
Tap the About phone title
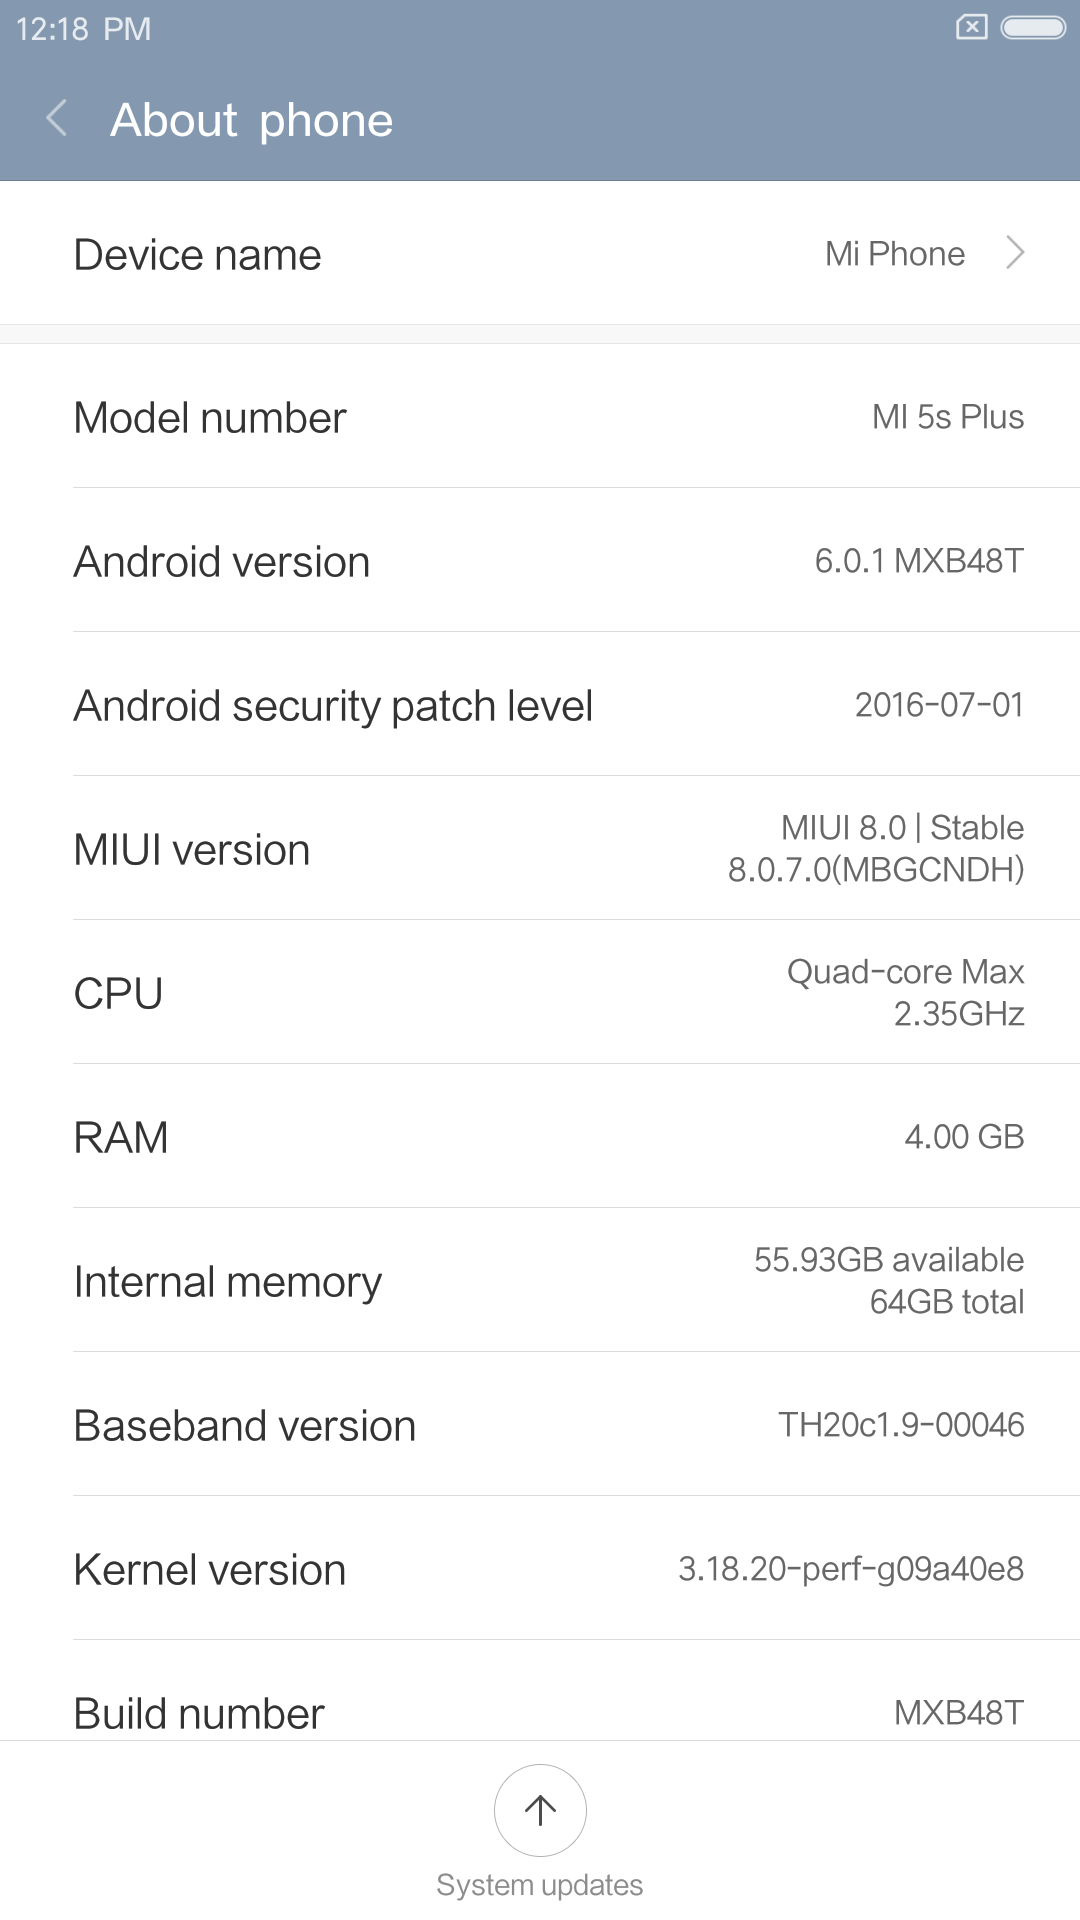coord(252,120)
